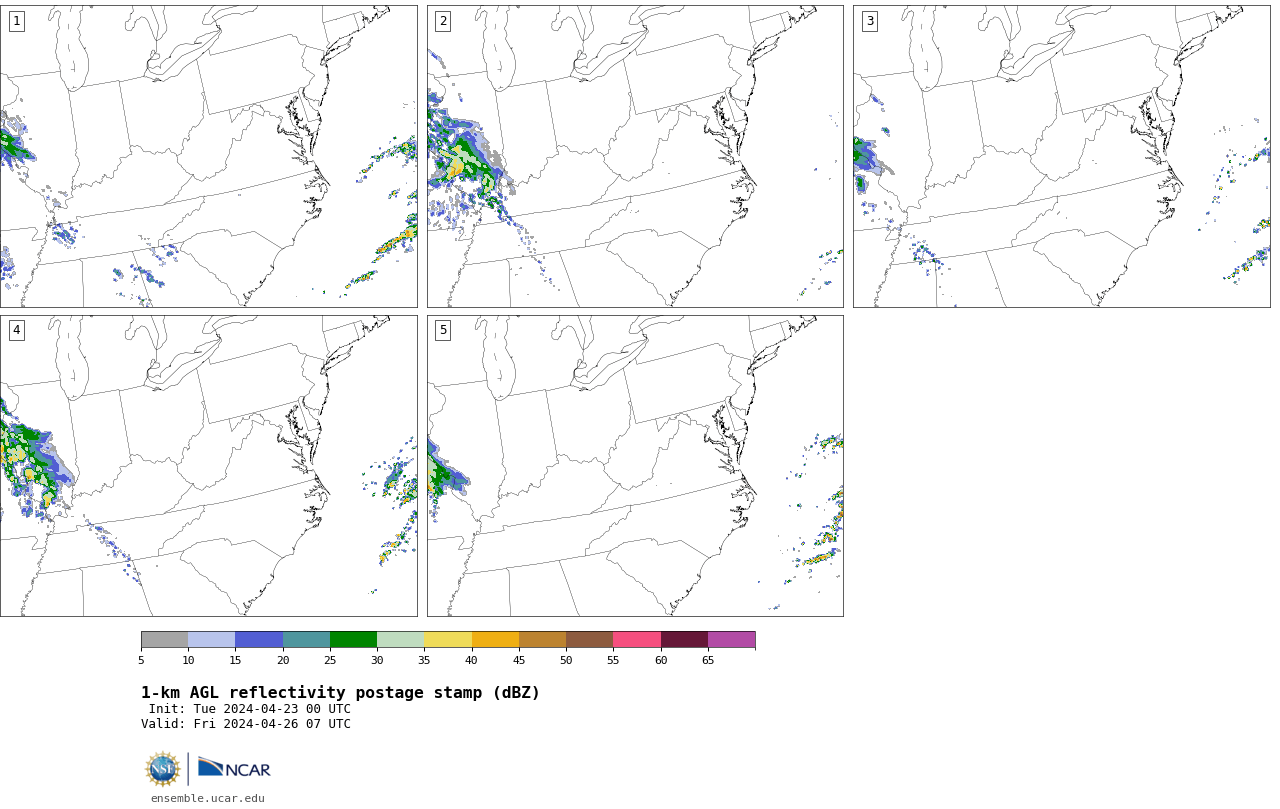Click the tan-brown 45-50 dBZ swatch
The width and height of the screenshot is (1280, 809).
tap(542, 640)
